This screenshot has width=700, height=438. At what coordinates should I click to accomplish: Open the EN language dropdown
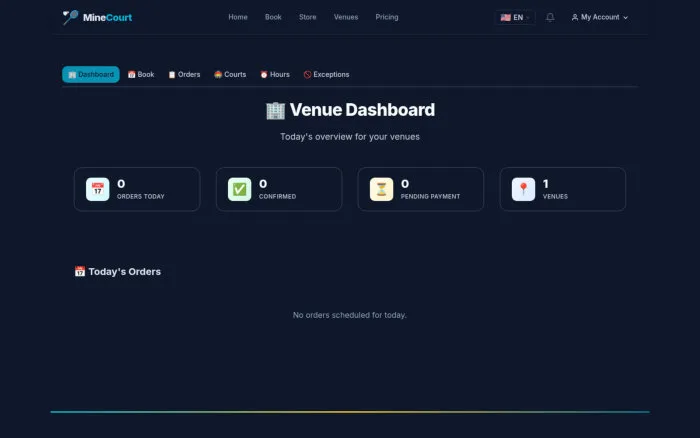pyautogui.click(x=515, y=17)
